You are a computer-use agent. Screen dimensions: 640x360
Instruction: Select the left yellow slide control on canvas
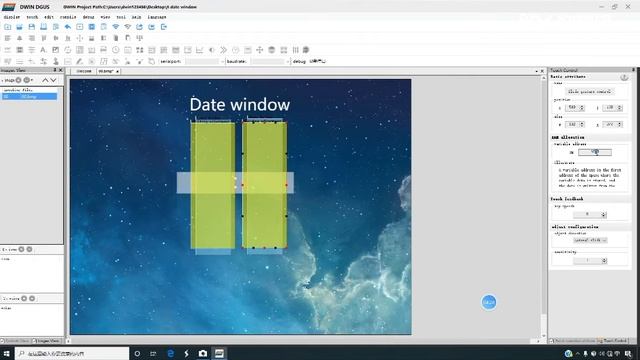(x=213, y=185)
